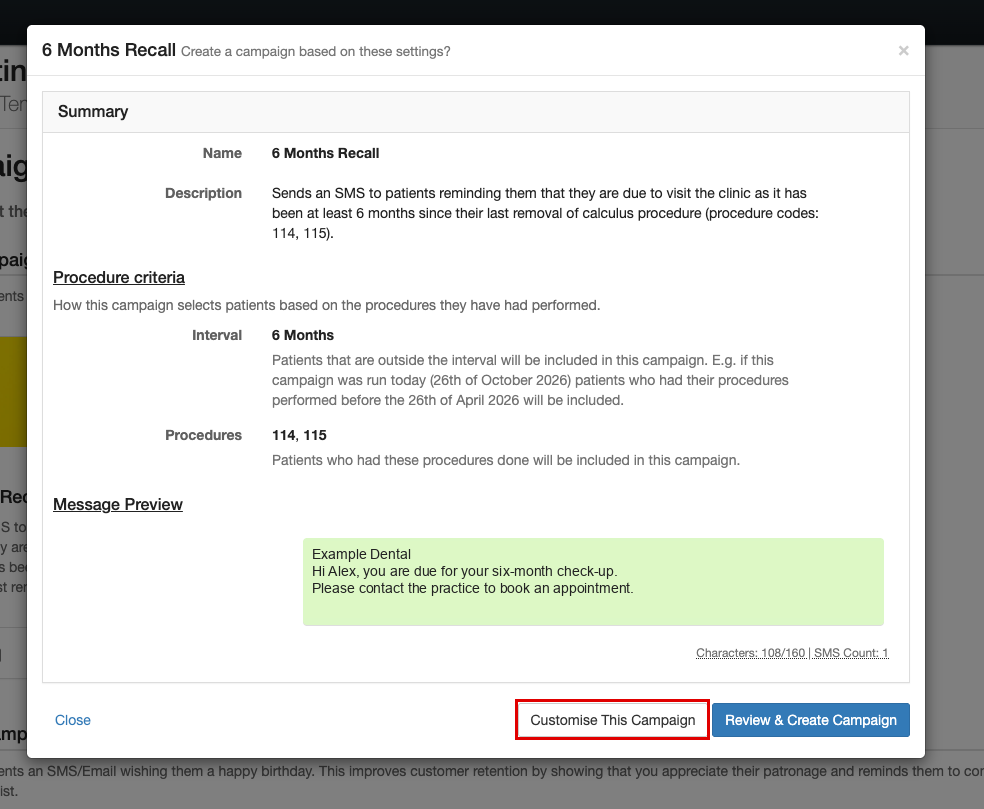
Task: Click the 'Interval' field label
Action: [x=217, y=335]
